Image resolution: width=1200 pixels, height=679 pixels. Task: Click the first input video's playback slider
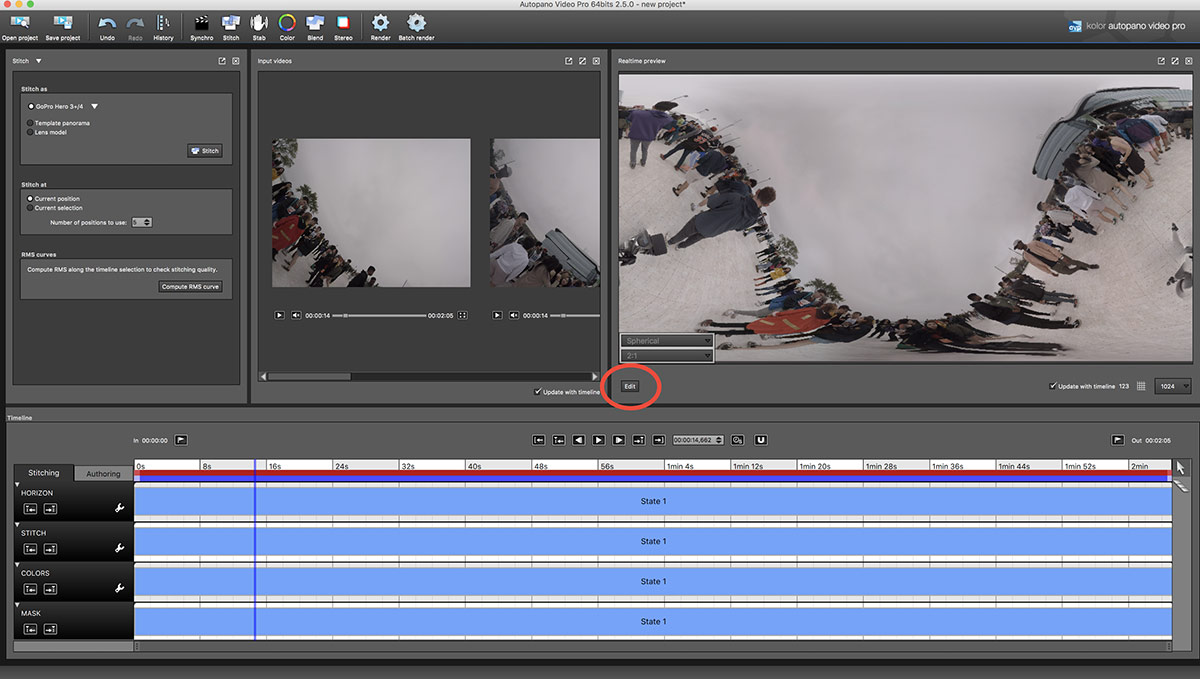pyautogui.click(x=379, y=315)
